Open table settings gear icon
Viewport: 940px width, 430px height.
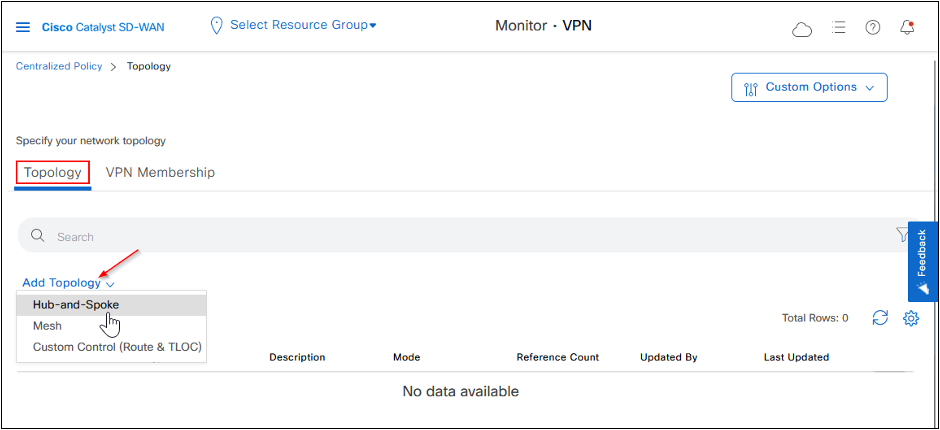click(911, 318)
